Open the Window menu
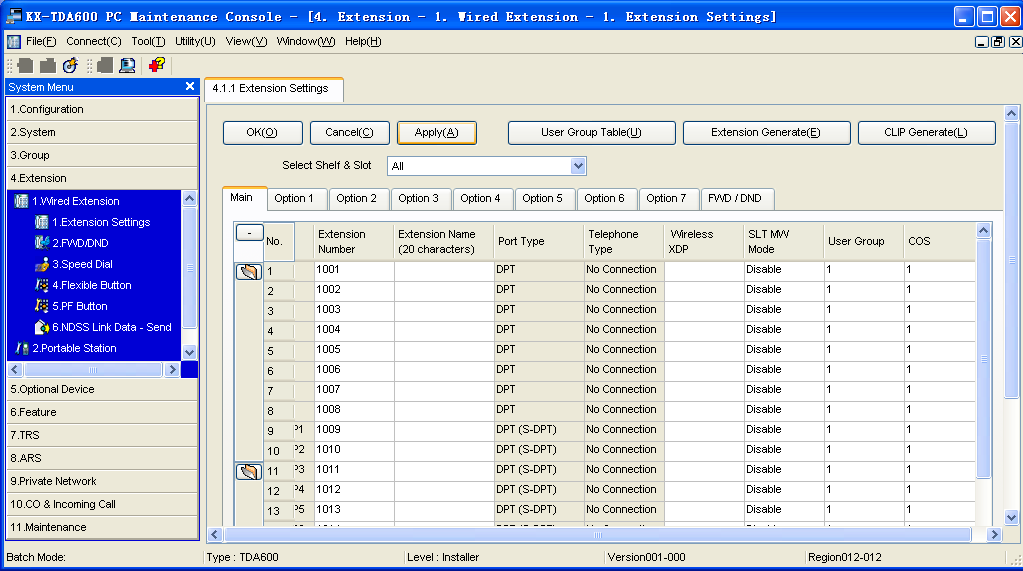 tap(305, 41)
